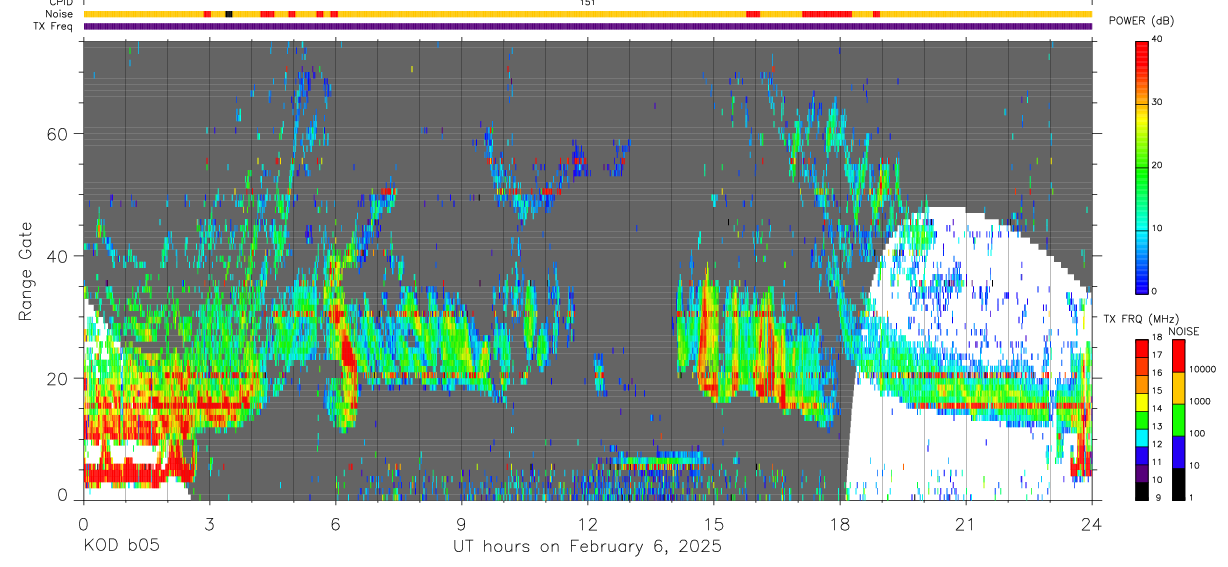Click the noise color scale bar
Image resolution: width=1228 pixels, height=567 pixels.
click(1179, 419)
